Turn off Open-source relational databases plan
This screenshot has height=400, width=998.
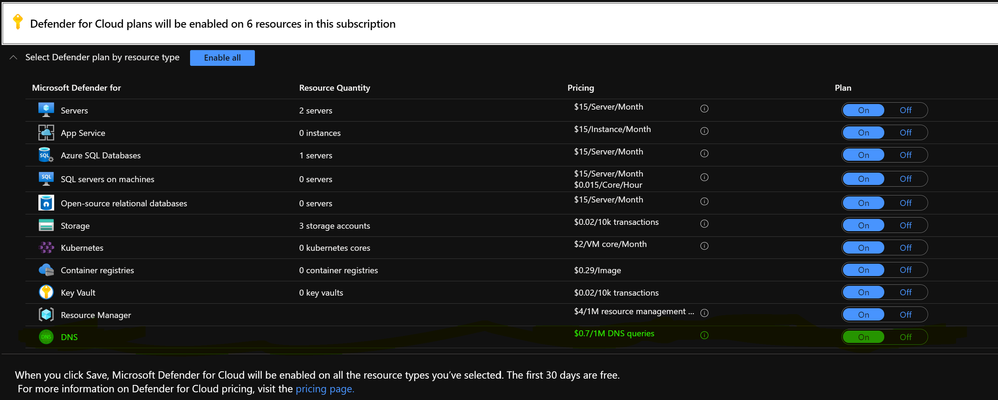(x=905, y=203)
